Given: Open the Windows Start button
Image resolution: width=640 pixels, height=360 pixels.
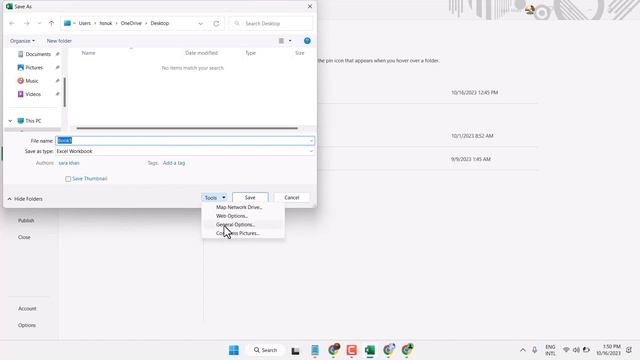Looking at the screenshot, I should pos(234,350).
